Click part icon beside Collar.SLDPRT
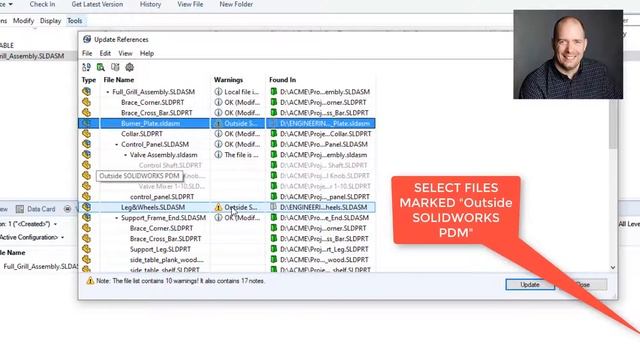 click(86, 133)
